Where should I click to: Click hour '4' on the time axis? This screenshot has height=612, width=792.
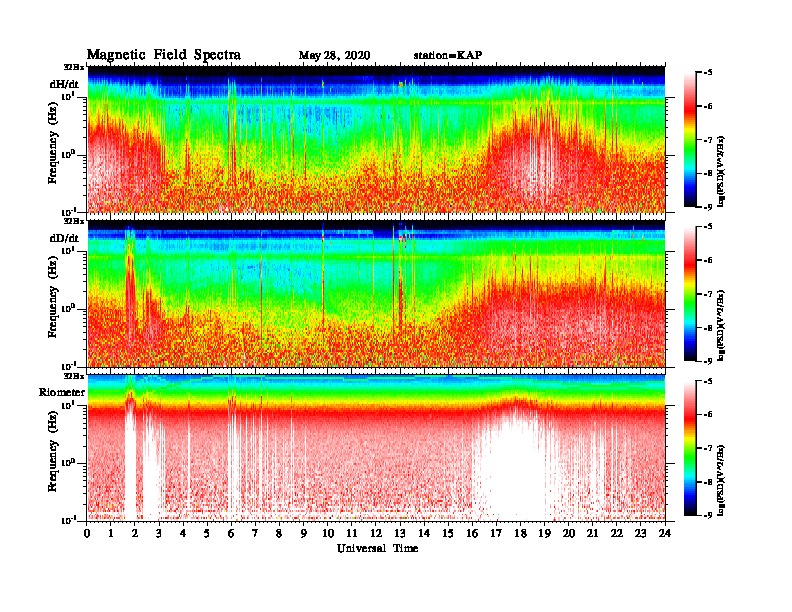[x=183, y=533]
